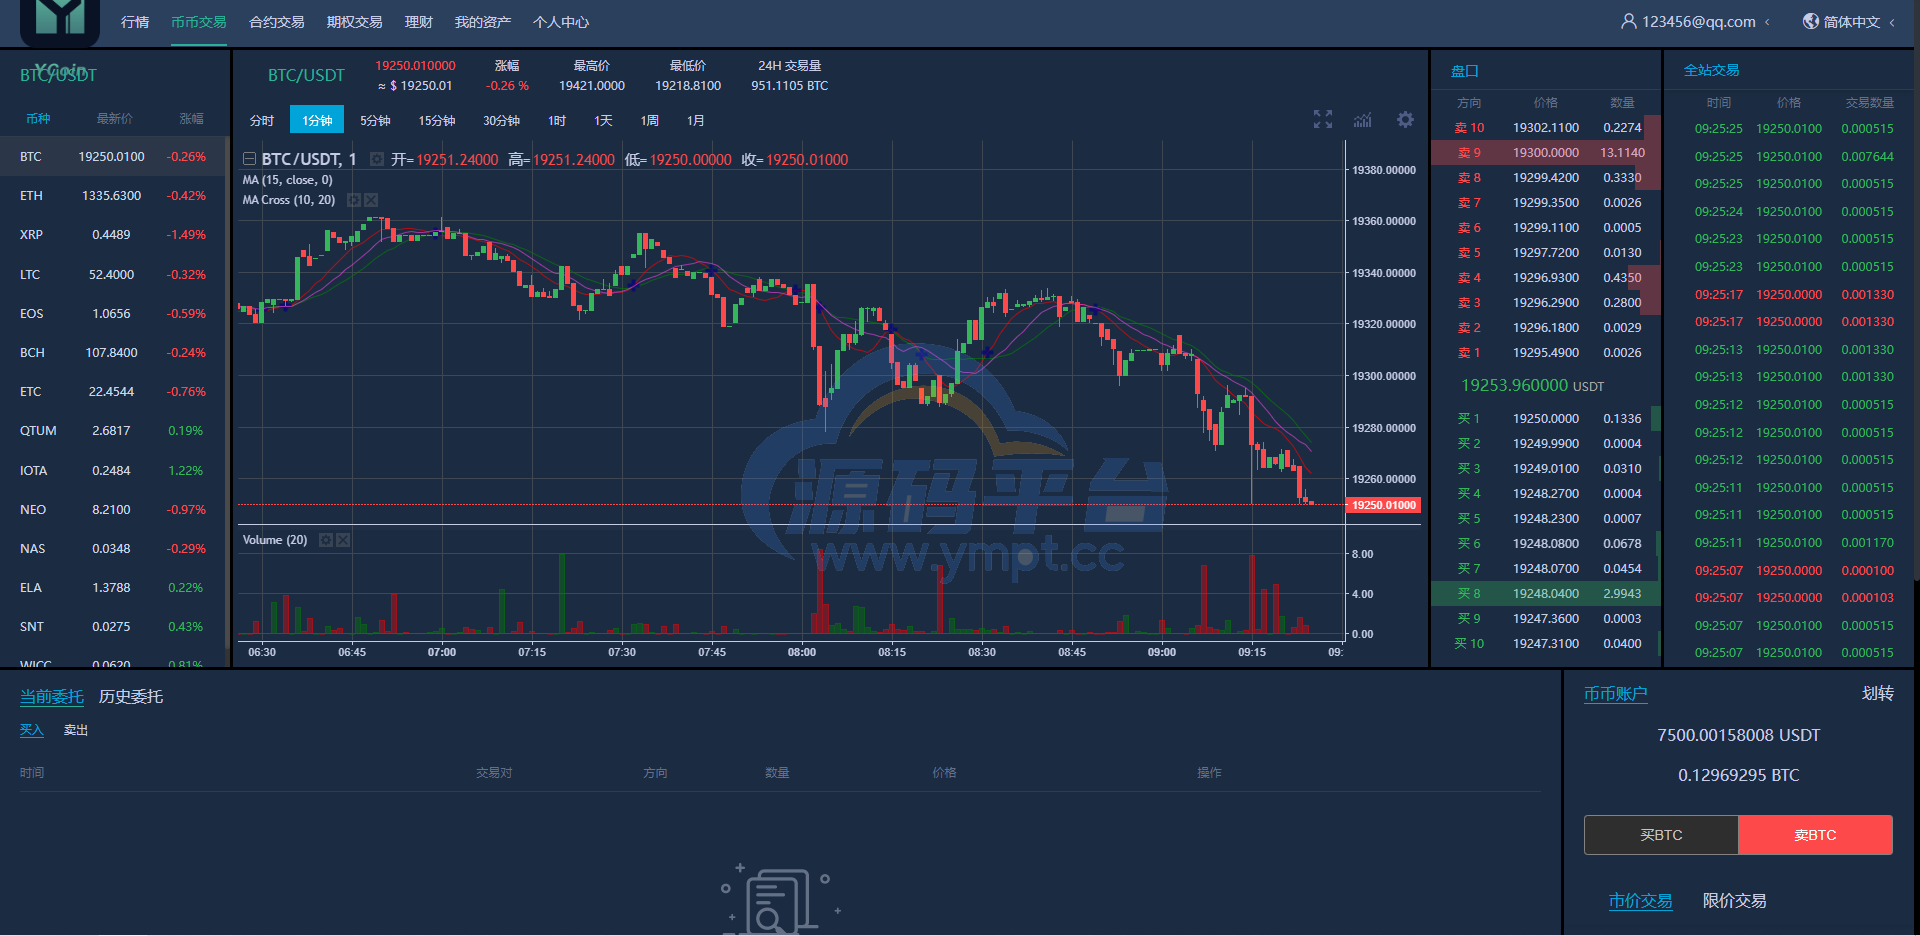Viewport: 1920px width, 936px height.
Task: Select EOS in the coin list
Action: tap(114, 314)
